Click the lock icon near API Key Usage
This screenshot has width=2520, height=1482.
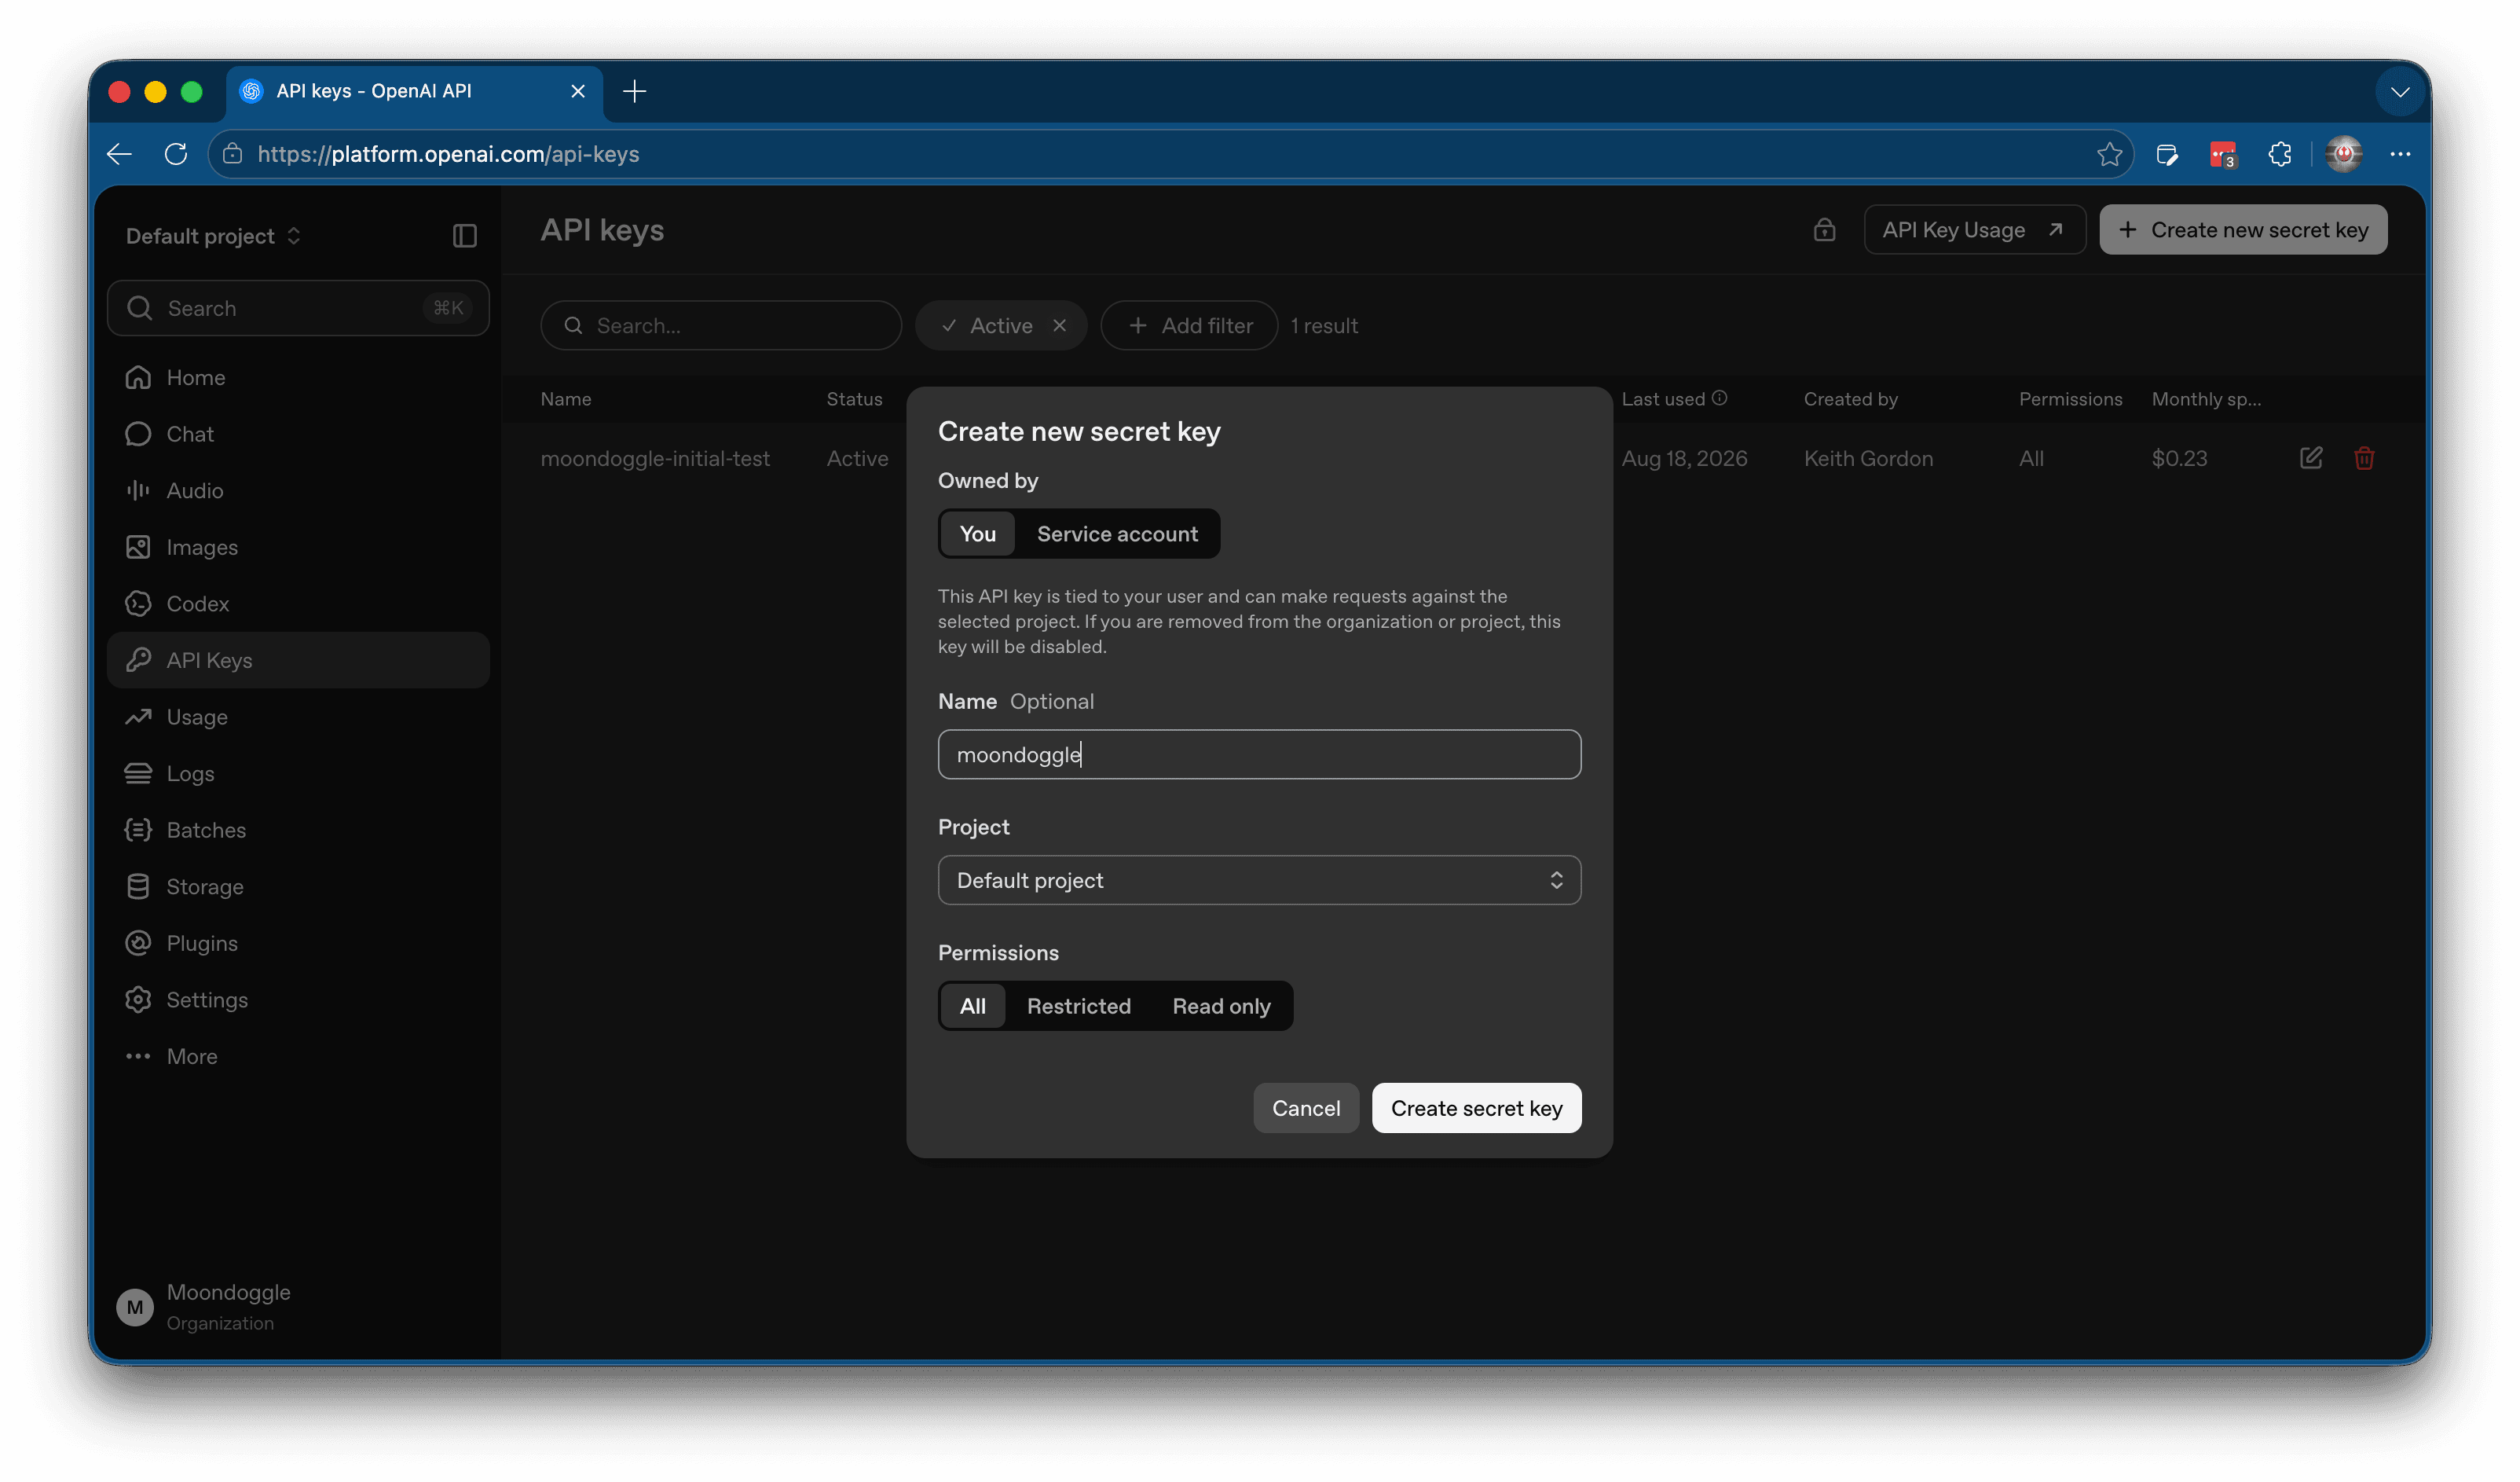(1824, 230)
